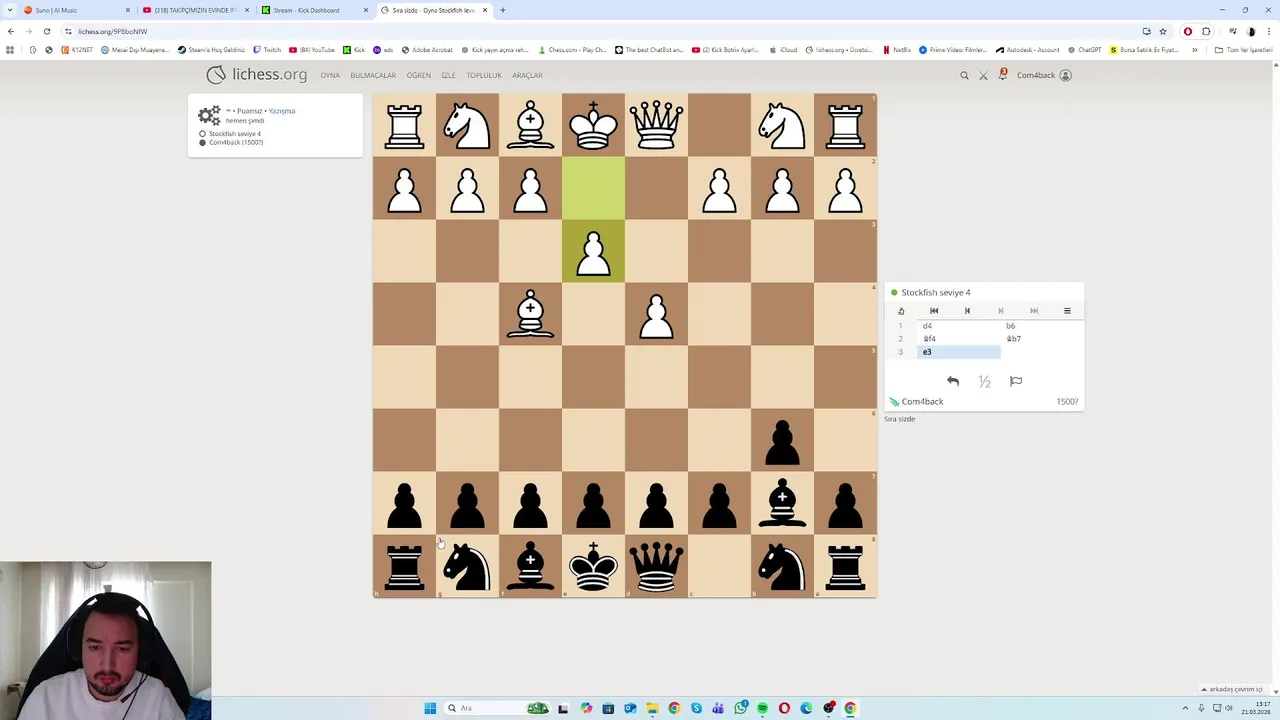Viewport: 1280px width, 720px height.
Task: Open the TOPLULUK menu
Action: click(x=484, y=75)
